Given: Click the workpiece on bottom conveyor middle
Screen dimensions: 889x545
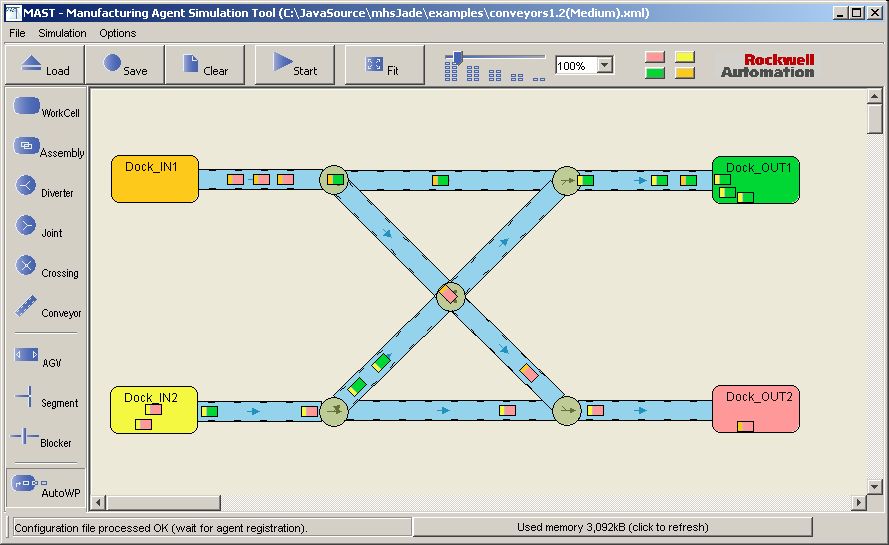Looking at the screenshot, I should [x=507, y=410].
